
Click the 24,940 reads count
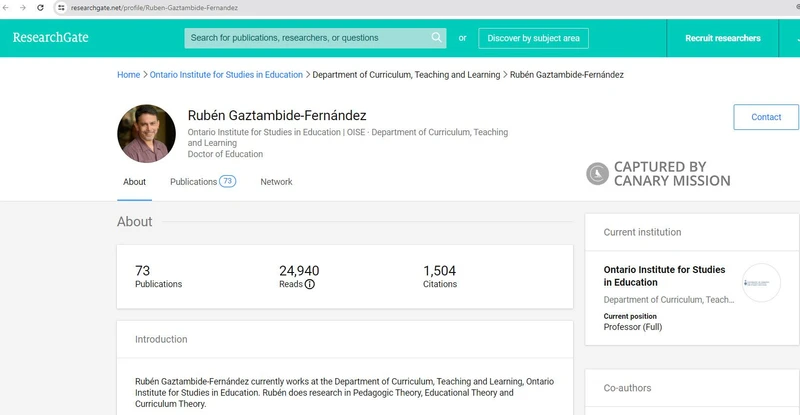tap(299, 271)
